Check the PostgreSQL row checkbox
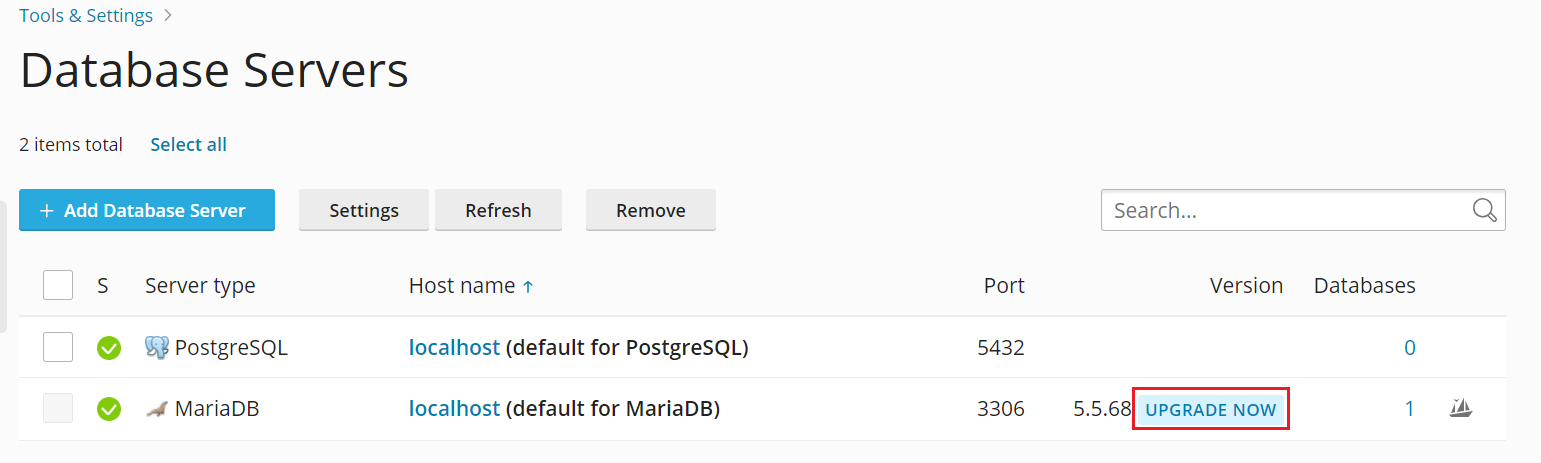This screenshot has width=1541, height=463. [x=58, y=347]
